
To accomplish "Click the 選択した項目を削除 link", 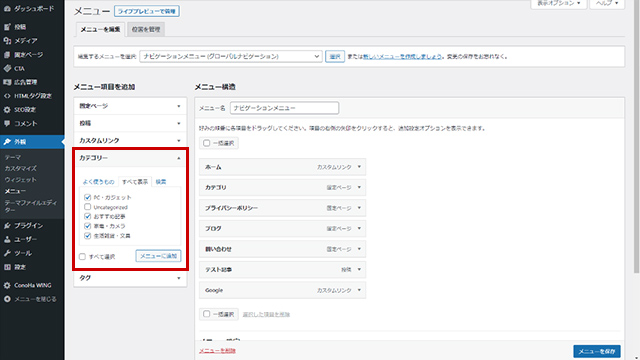I will point(266,314).
